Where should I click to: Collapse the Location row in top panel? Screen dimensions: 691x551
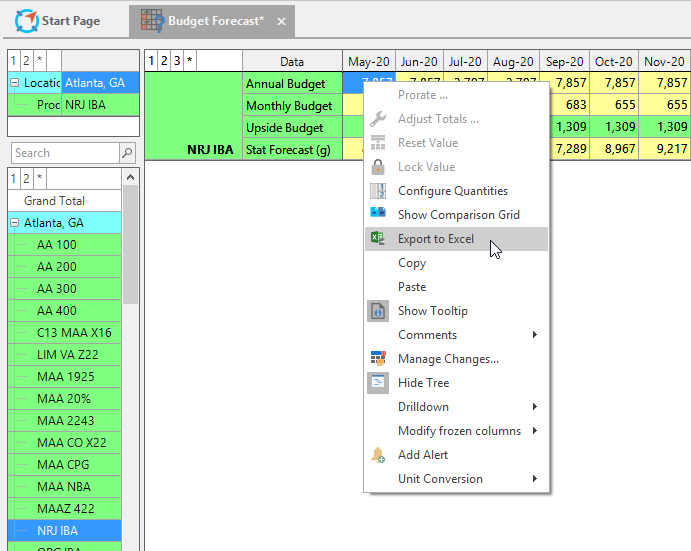pyautogui.click(x=15, y=82)
